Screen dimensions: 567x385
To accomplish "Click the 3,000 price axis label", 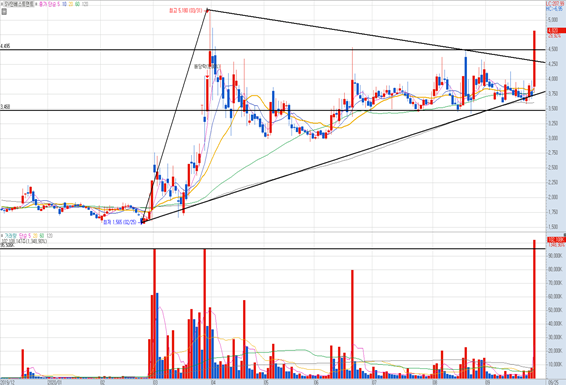I will pyautogui.click(x=553, y=138).
